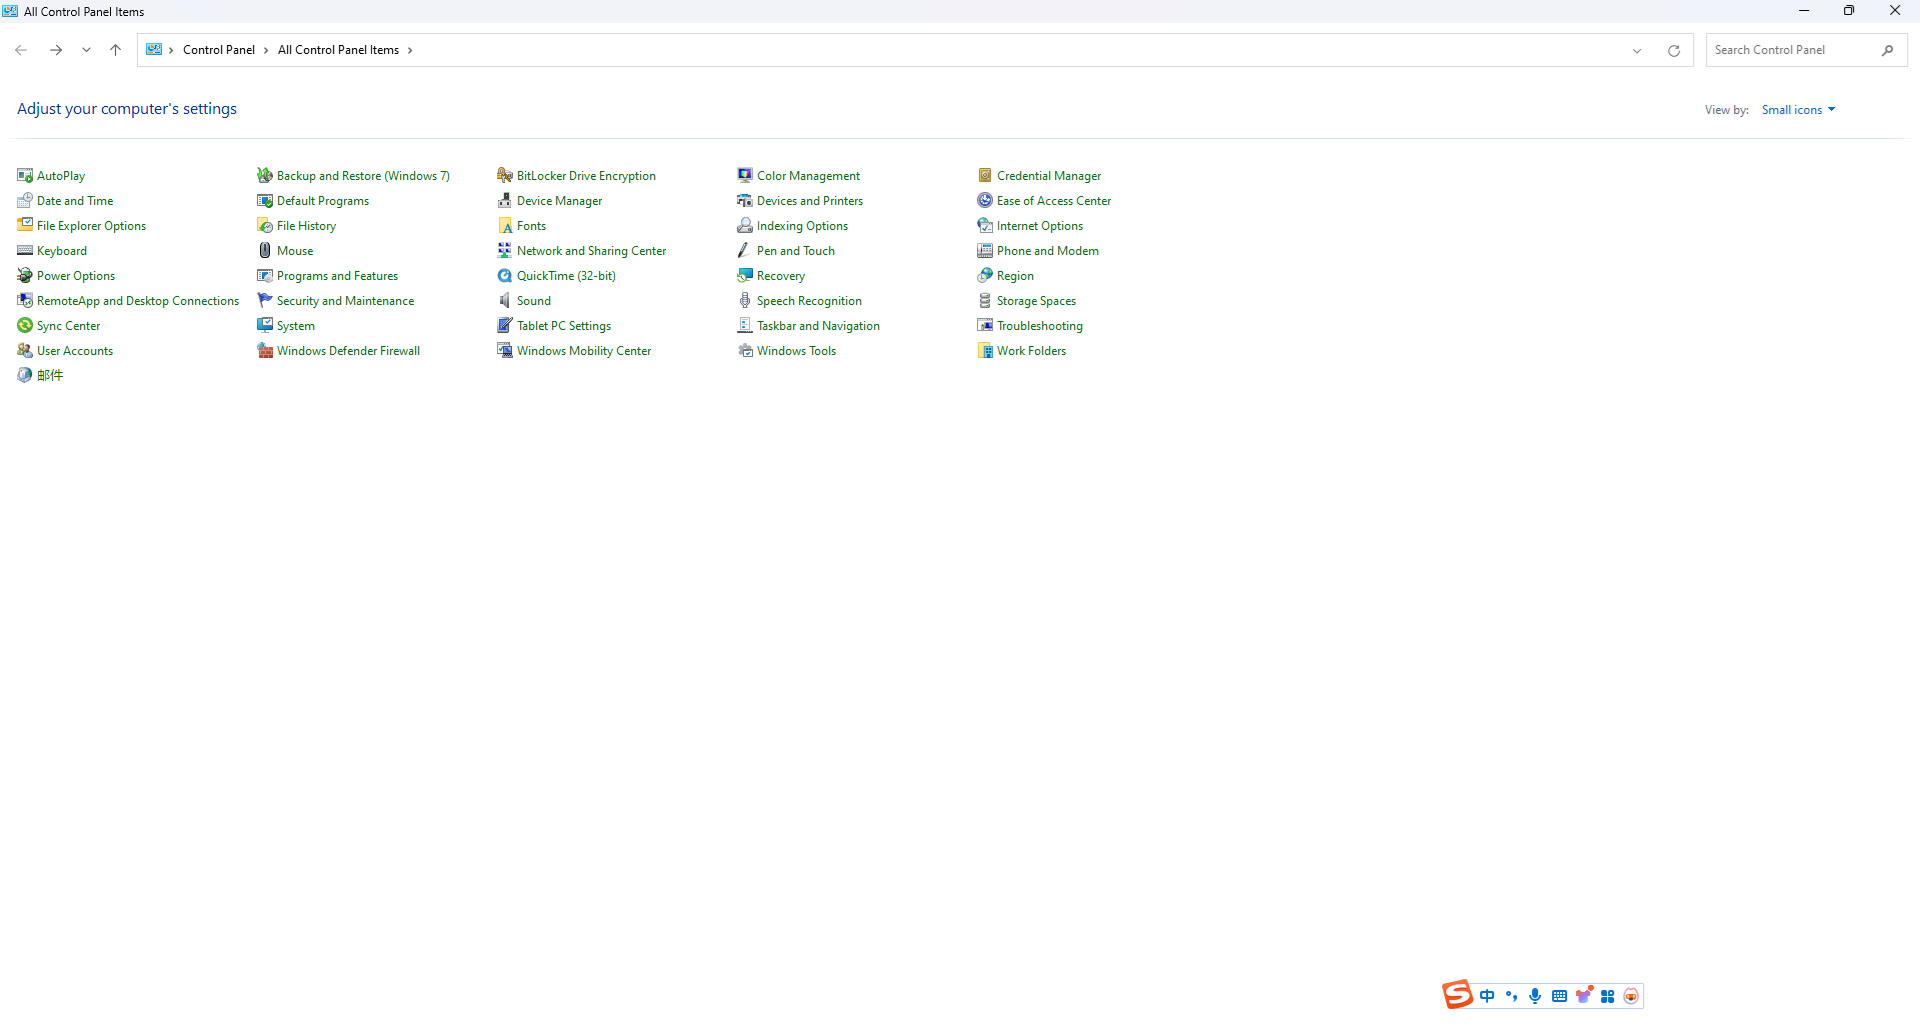Click Control Panel in breadcrumb path
The width and height of the screenshot is (1920, 1032).
[218, 50]
